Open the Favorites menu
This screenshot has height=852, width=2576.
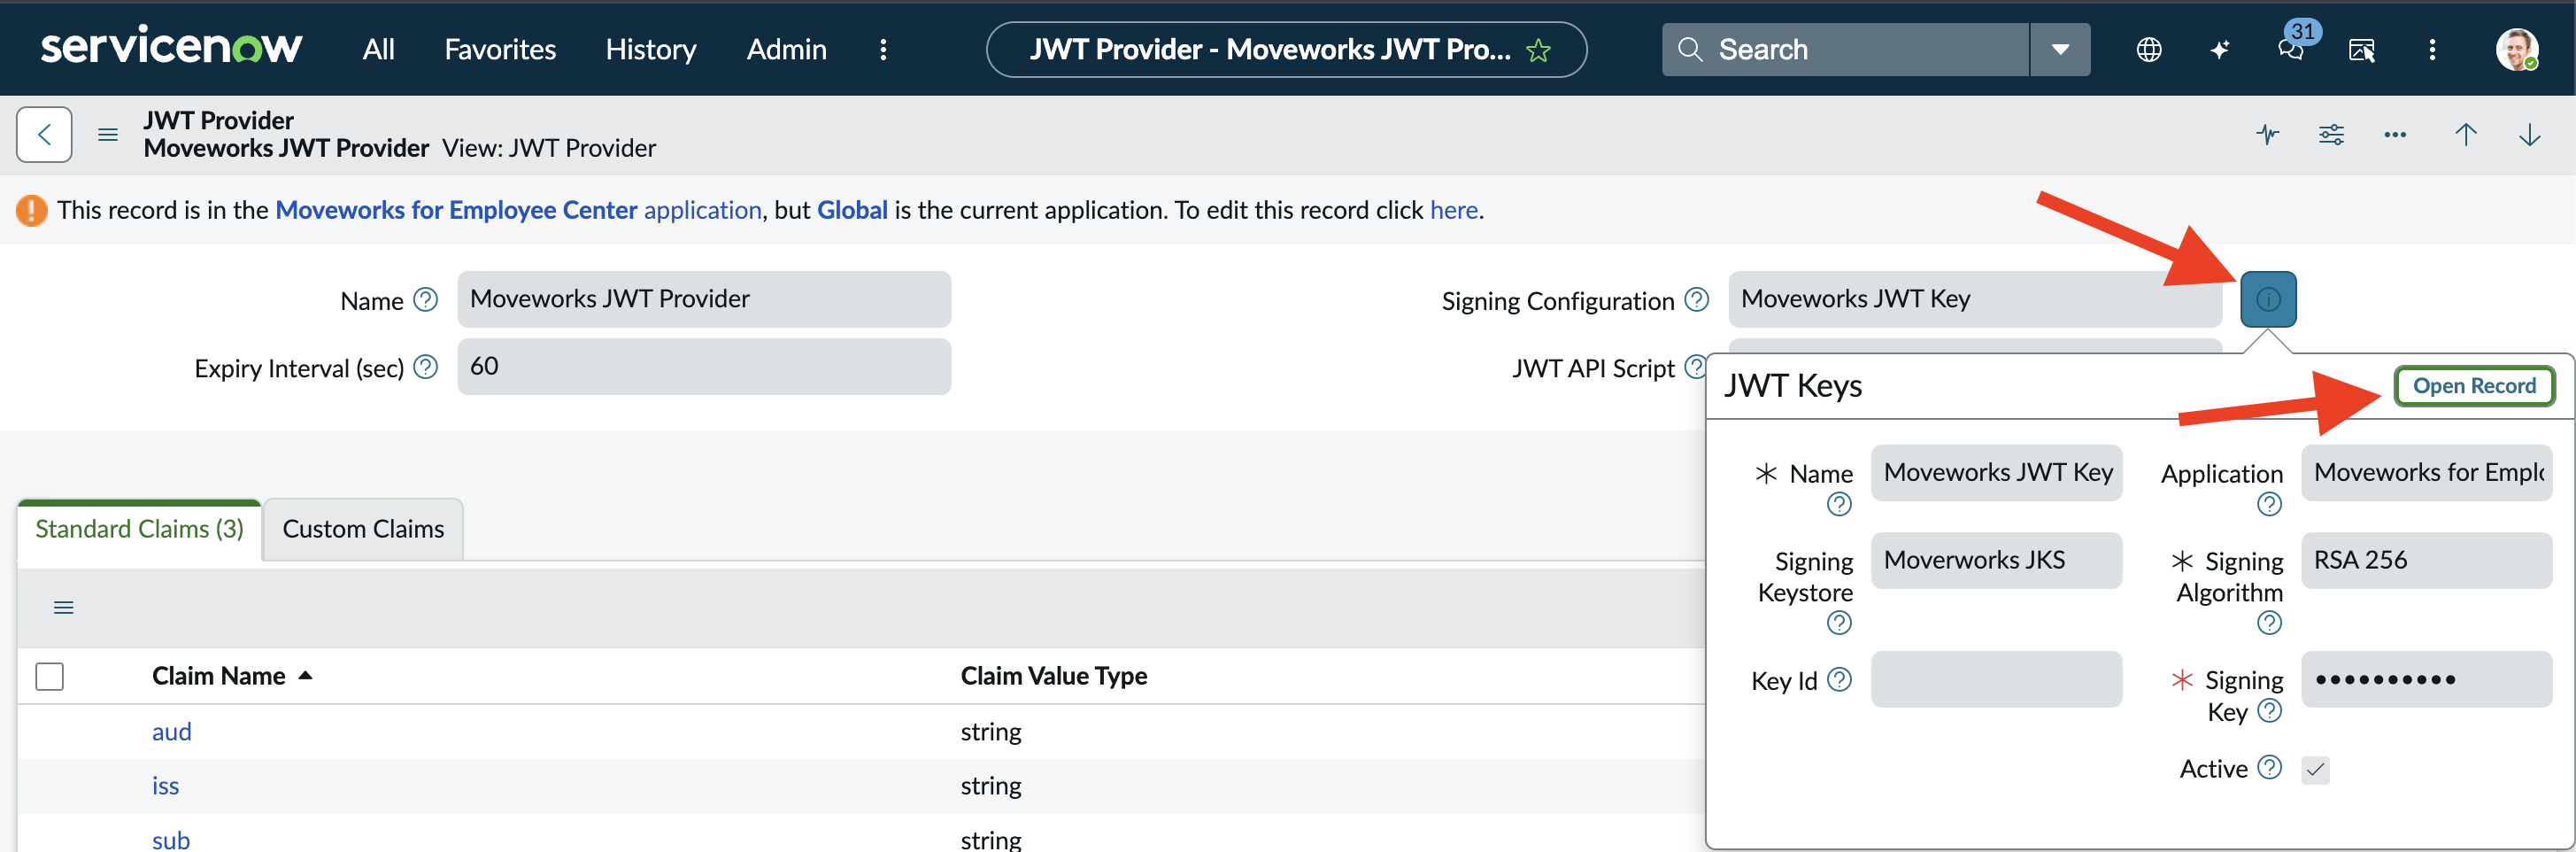click(500, 49)
